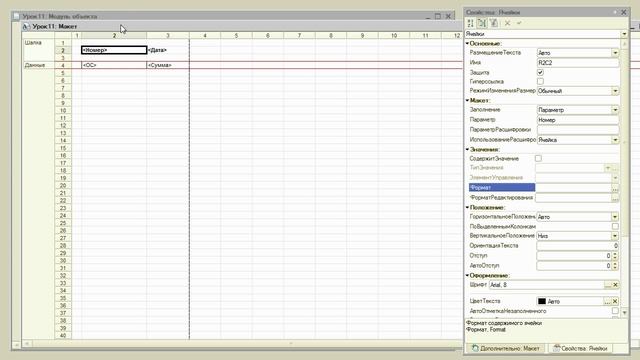Open ЦветТекста color chooser ellipsis
Viewport: 640px width, 360px height.
click(608, 301)
